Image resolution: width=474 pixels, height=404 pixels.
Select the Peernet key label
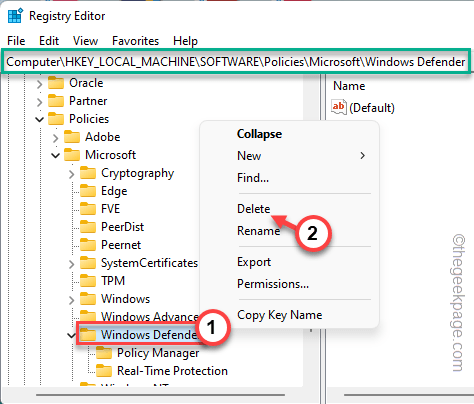click(x=121, y=245)
